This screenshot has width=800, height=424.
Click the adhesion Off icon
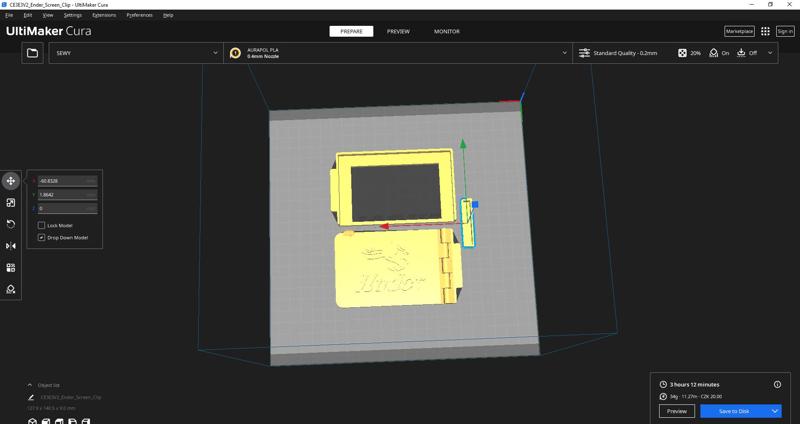741,53
